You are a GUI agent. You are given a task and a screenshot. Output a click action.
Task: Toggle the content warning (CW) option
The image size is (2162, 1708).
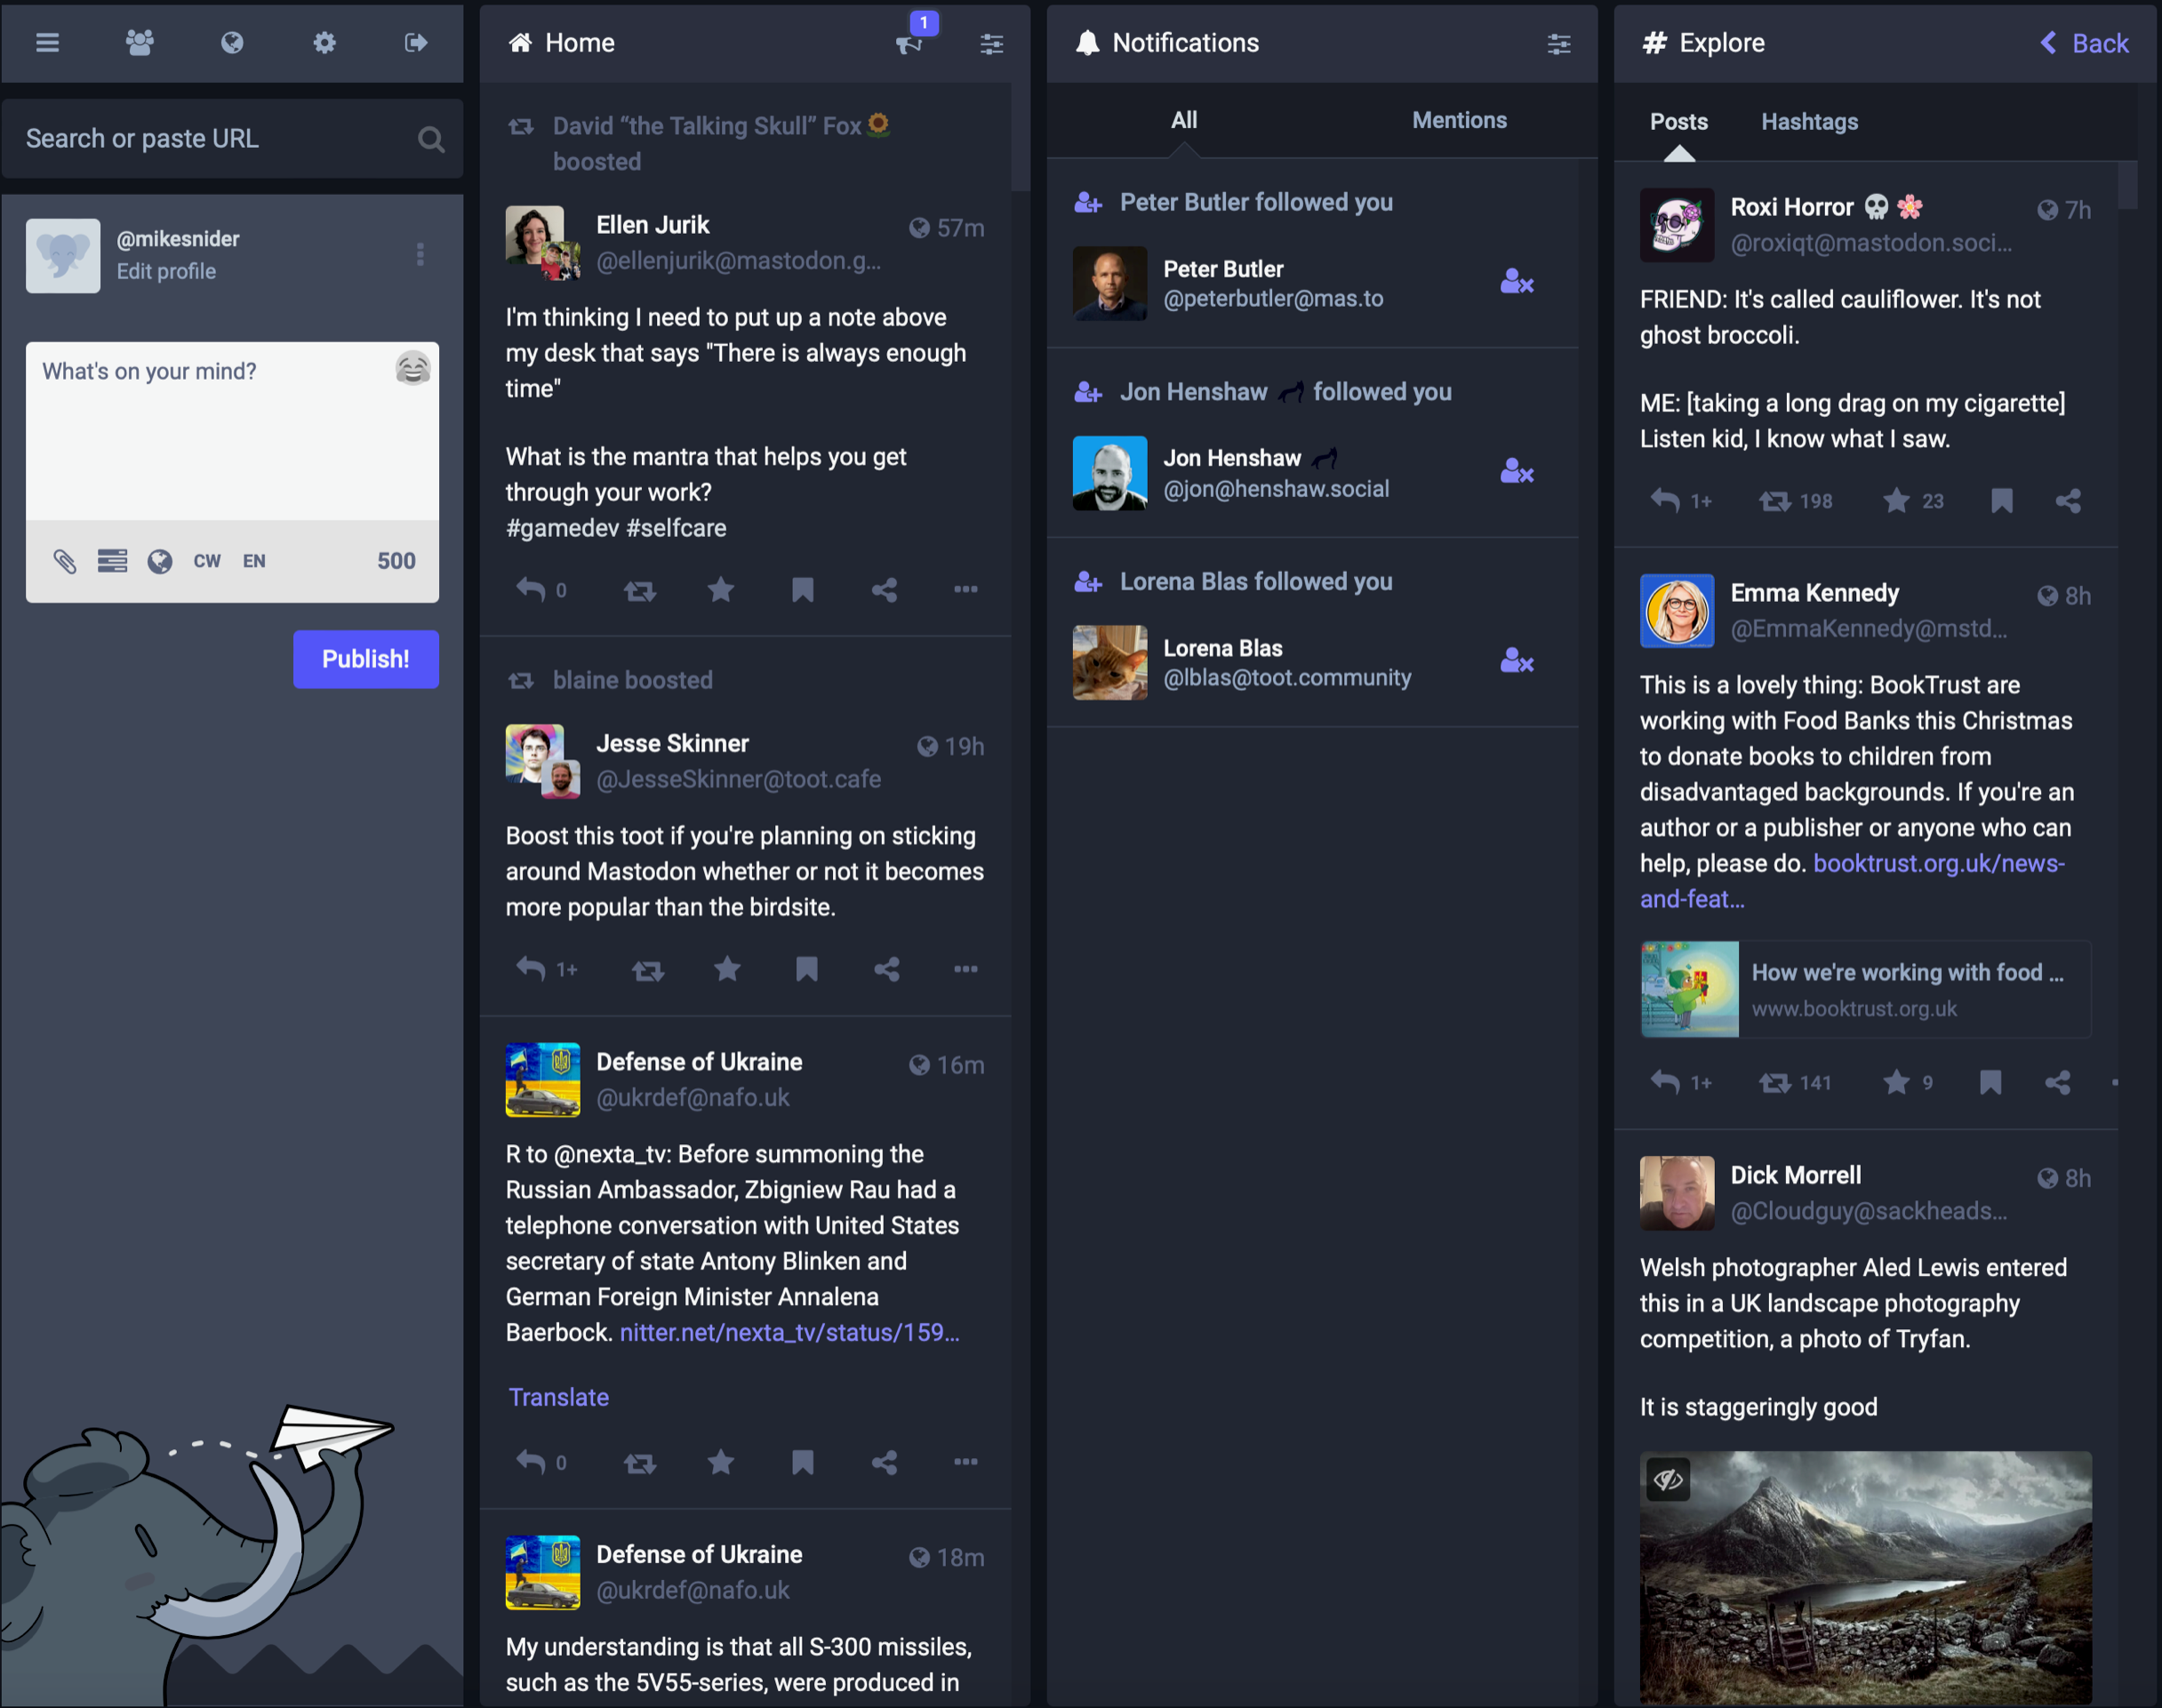coord(206,561)
